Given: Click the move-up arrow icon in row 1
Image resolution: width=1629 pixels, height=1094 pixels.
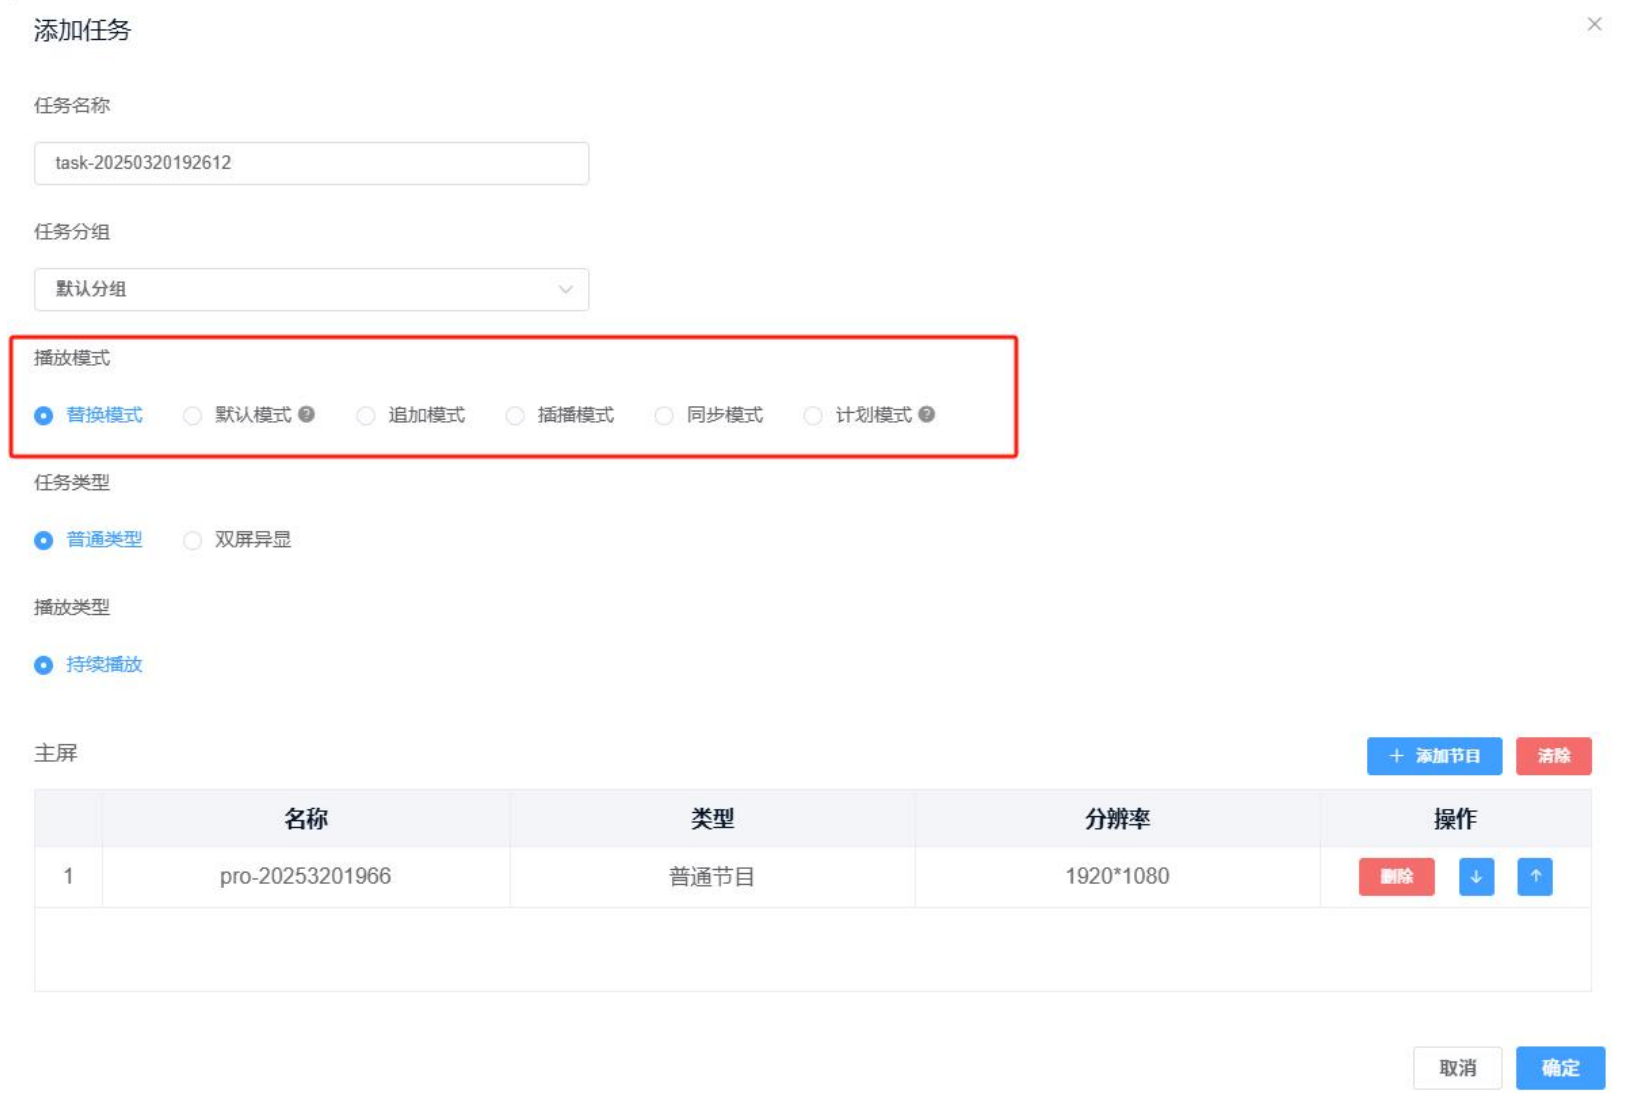Looking at the screenshot, I should coord(1534,877).
